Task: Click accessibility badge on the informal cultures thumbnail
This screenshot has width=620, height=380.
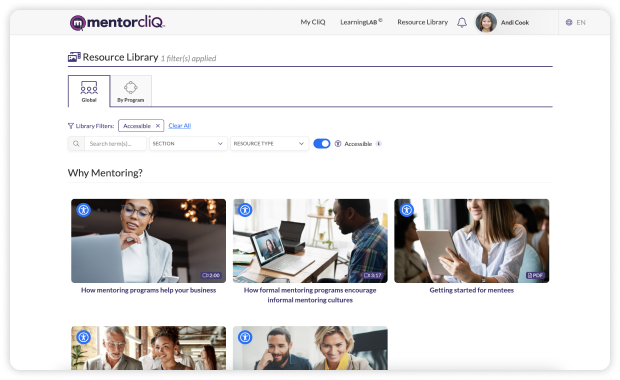Action: point(245,210)
